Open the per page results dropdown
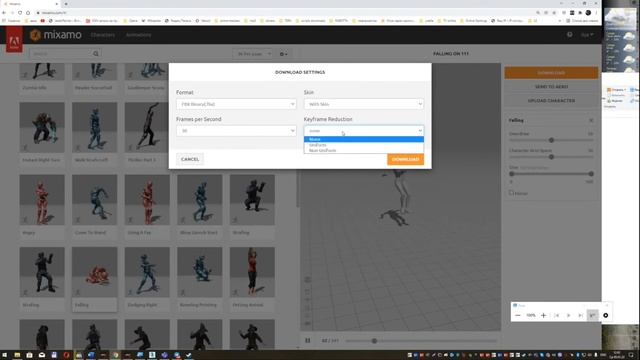The image size is (640, 360). (252, 54)
